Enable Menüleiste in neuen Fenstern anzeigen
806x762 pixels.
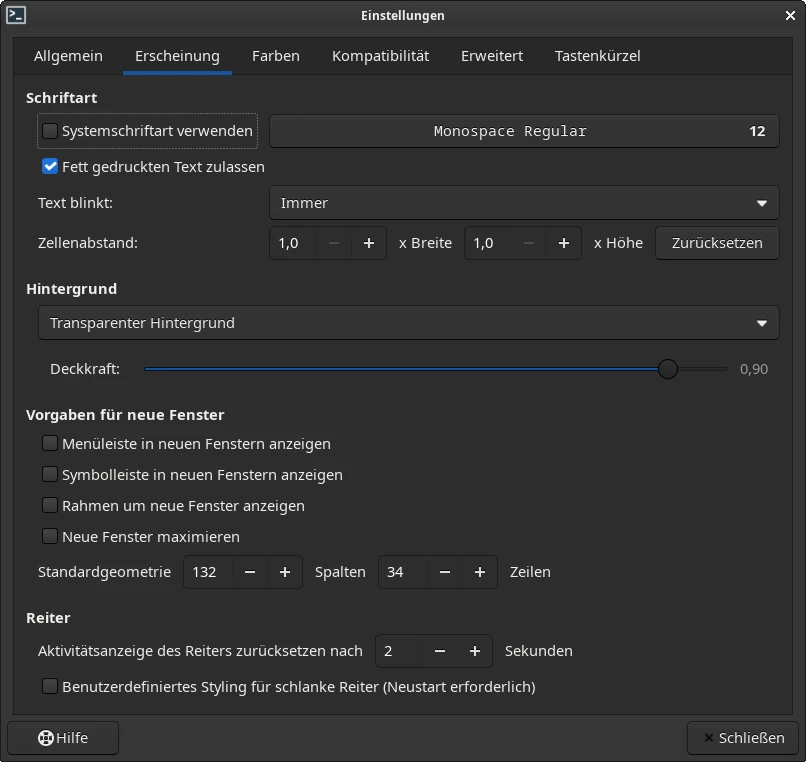pos(50,443)
